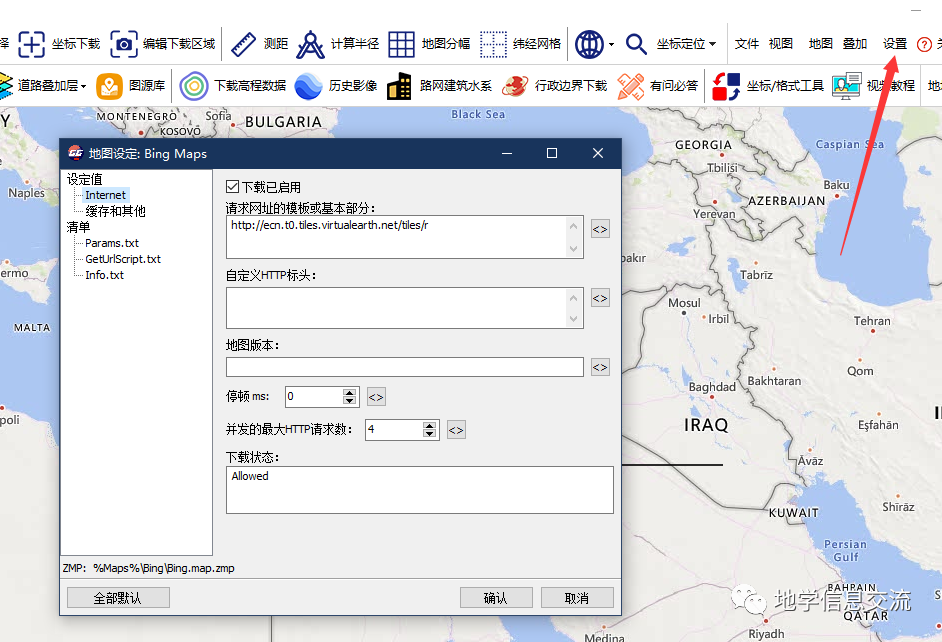Click the 取消 button

[577, 598]
